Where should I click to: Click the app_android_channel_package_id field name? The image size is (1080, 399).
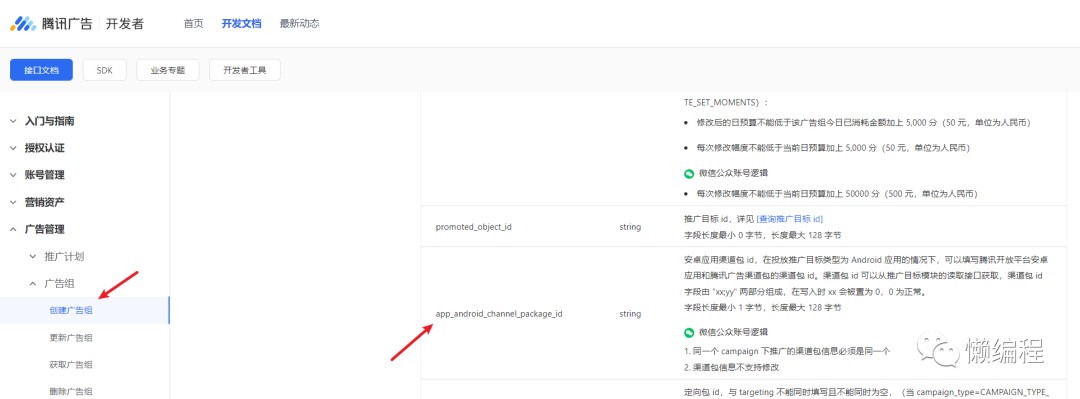pos(499,314)
